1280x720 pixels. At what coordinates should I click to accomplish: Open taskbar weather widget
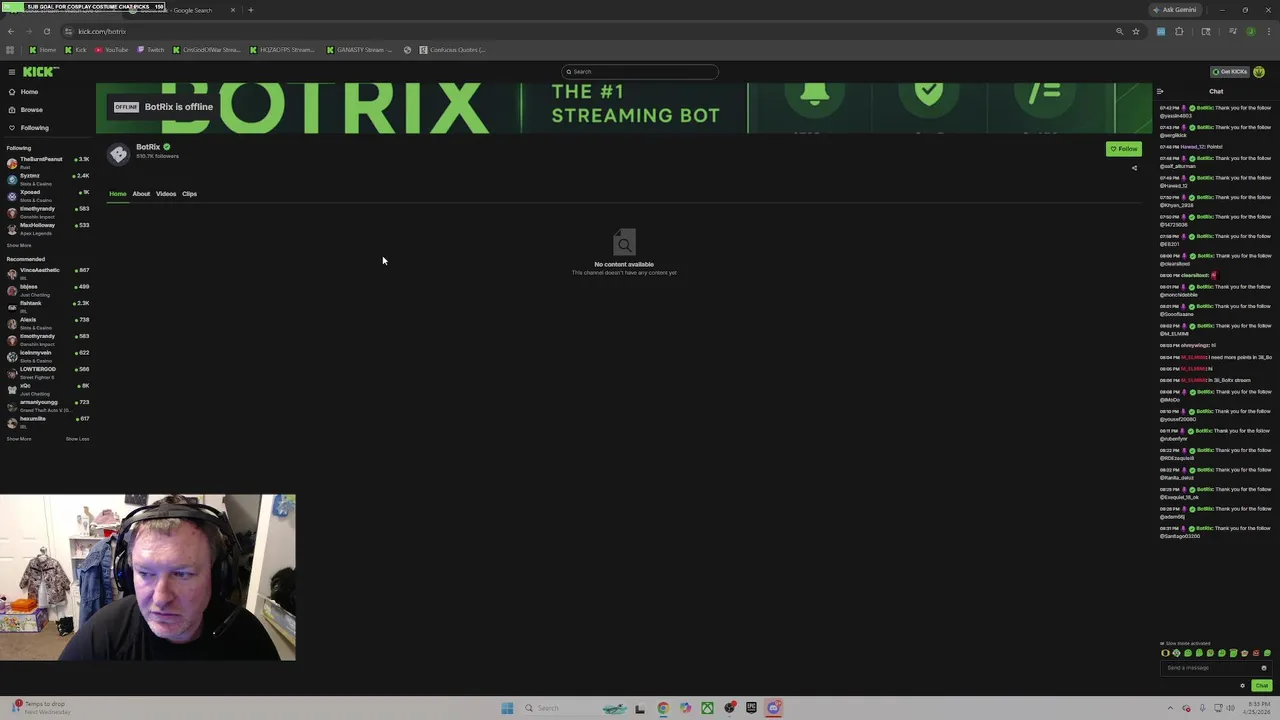(x=40, y=708)
